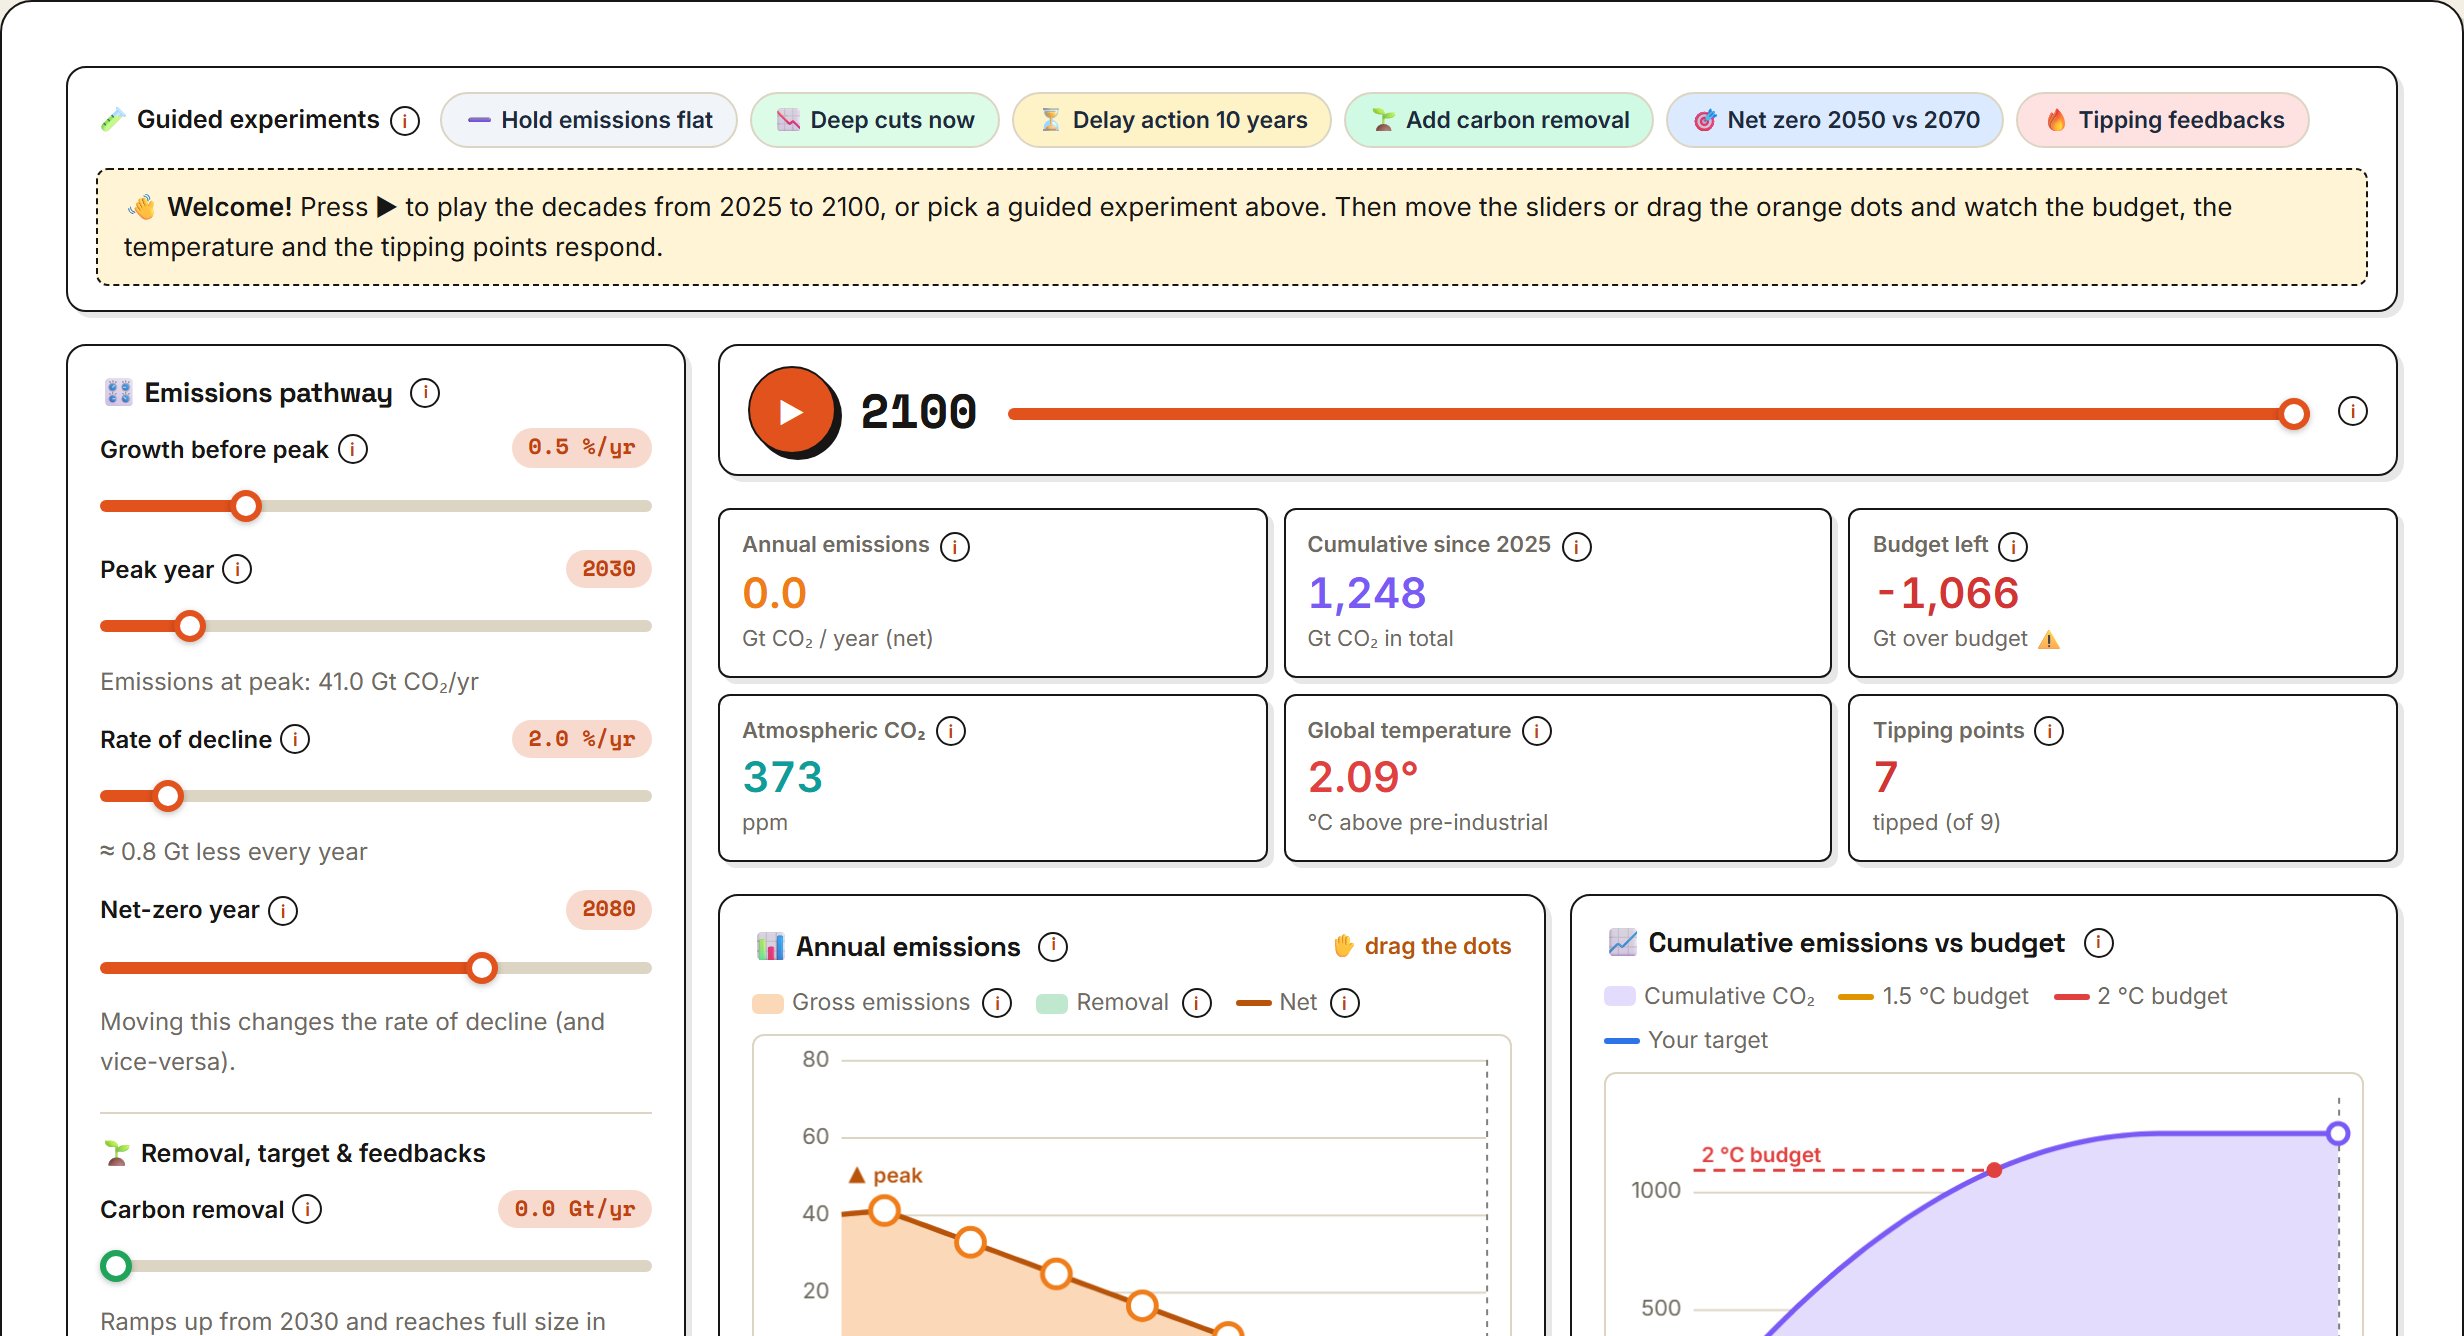Show info for Removal legend entry
2464x1336 pixels.
pyautogui.click(x=1197, y=1002)
